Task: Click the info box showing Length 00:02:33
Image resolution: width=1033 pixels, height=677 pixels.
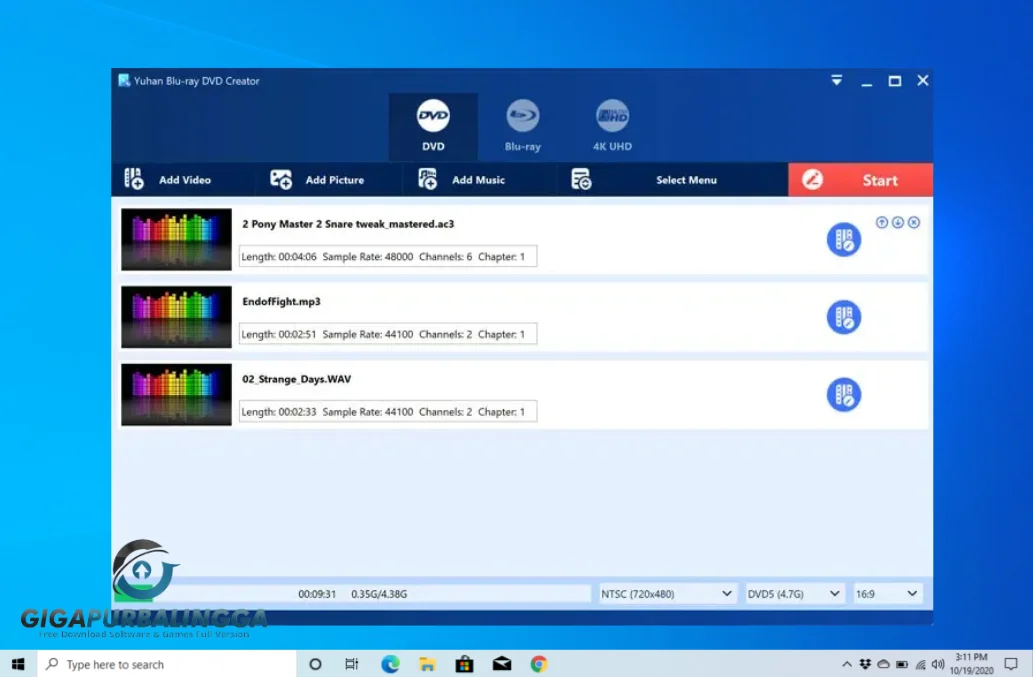Action: (x=387, y=412)
